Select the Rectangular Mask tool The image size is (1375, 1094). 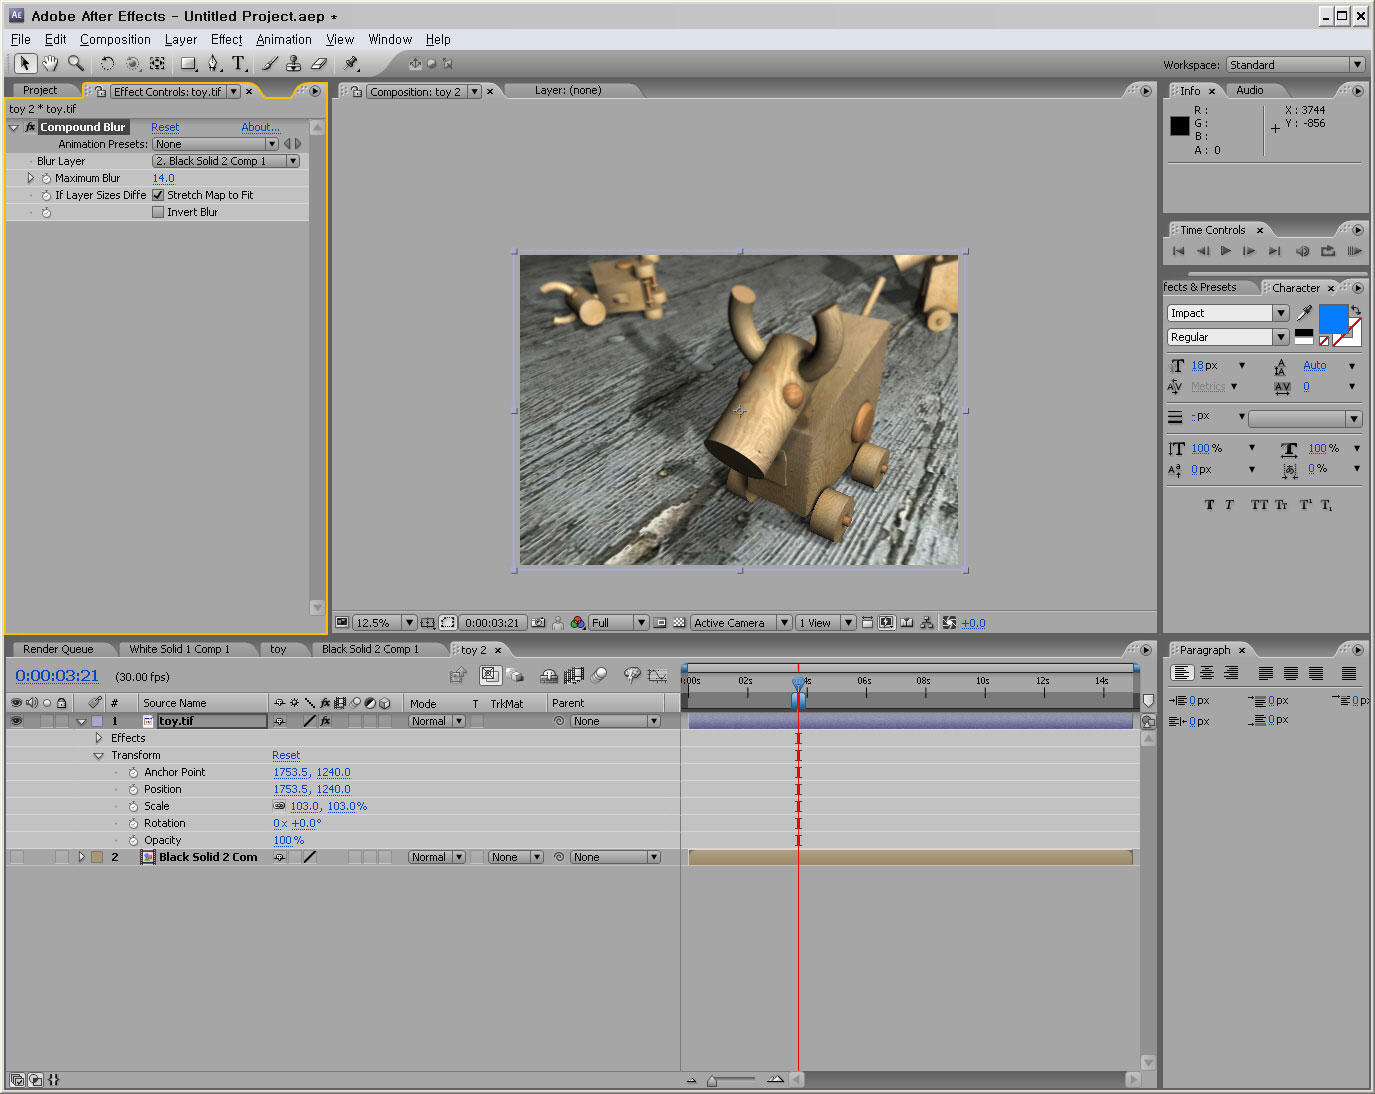pyautogui.click(x=188, y=63)
